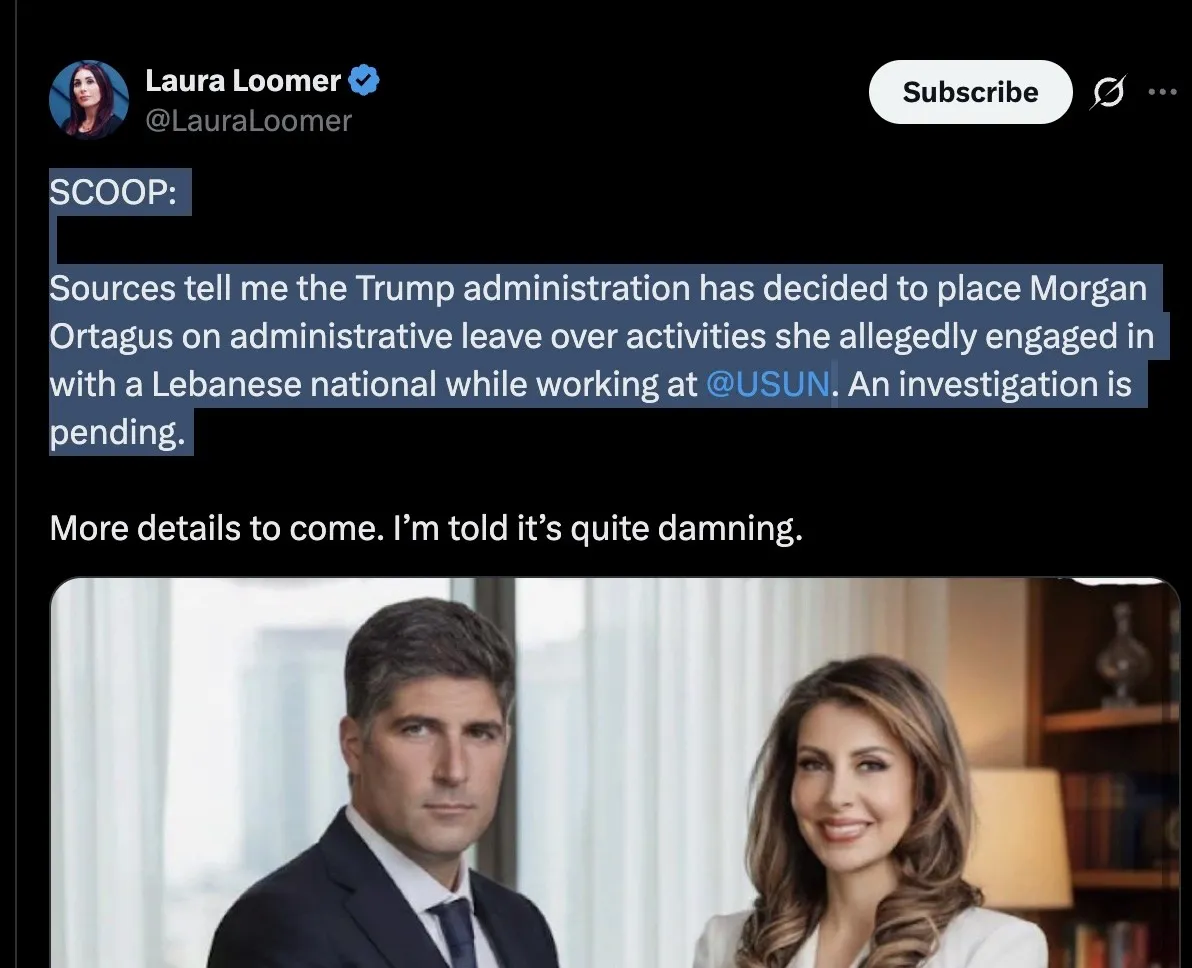Click the highlighted word pending.
This screenshot has width=1192, height=968.
point(117,432)
